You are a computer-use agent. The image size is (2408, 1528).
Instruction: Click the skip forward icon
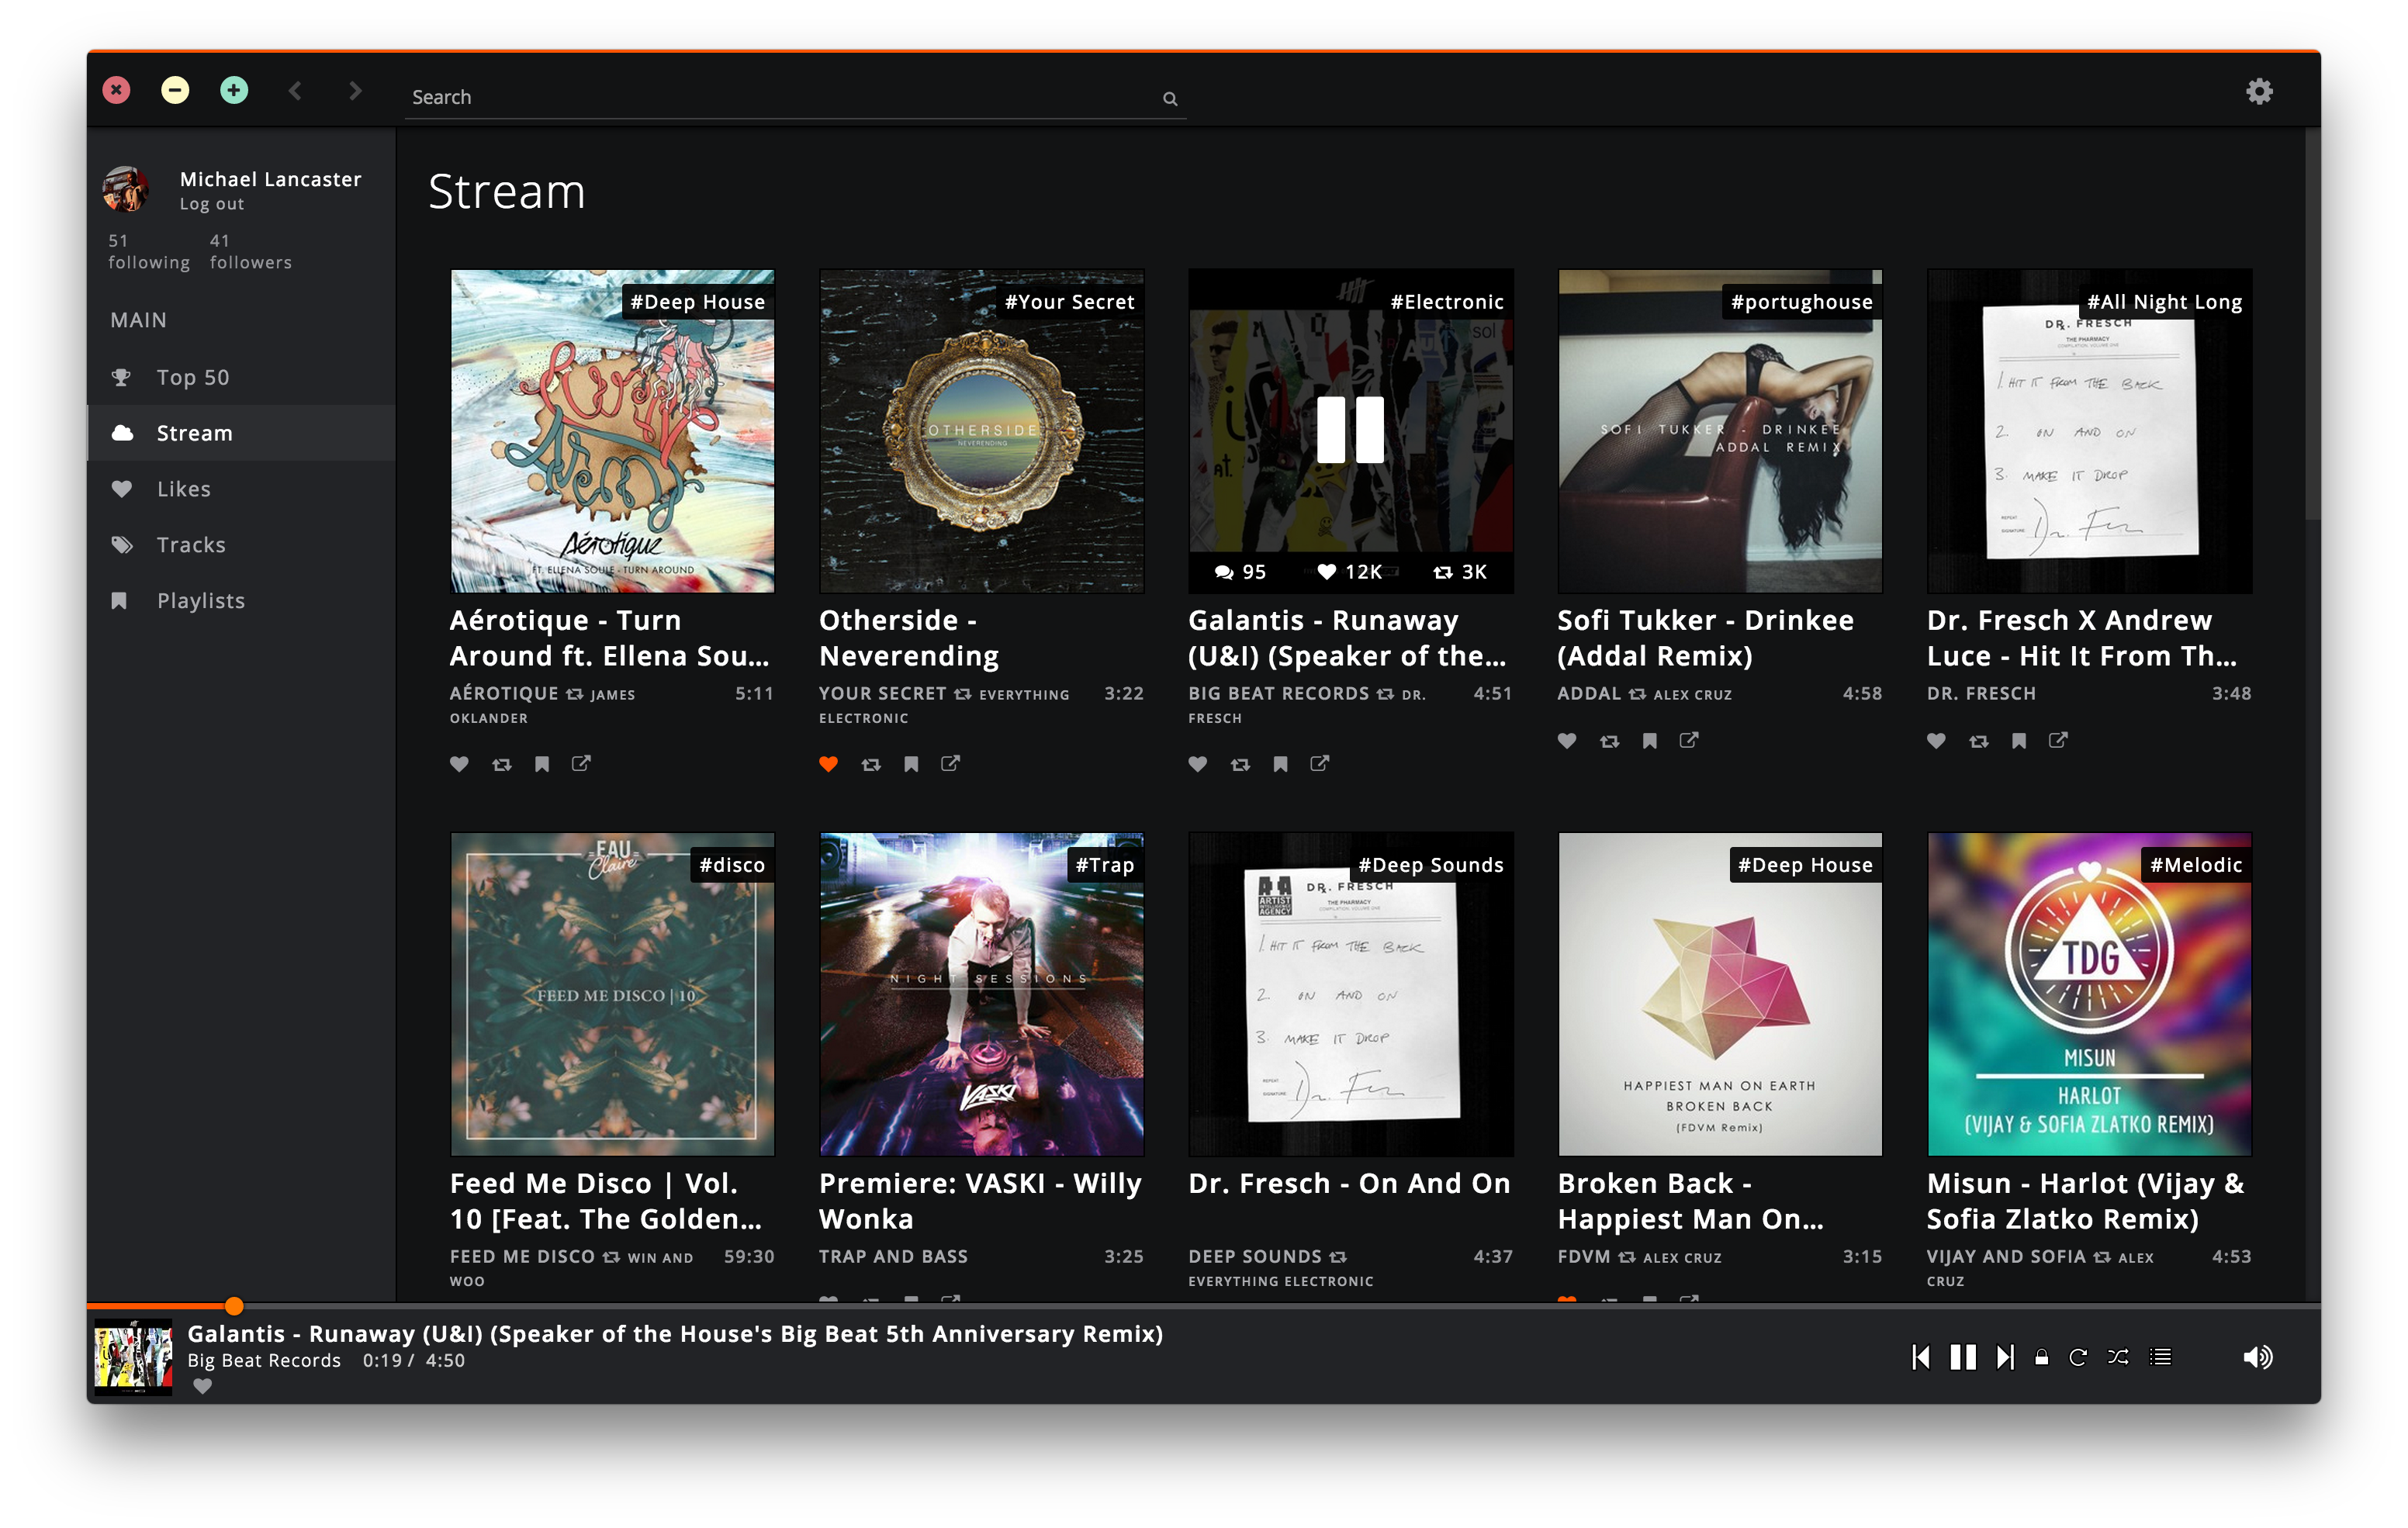pos(2002,1354)
